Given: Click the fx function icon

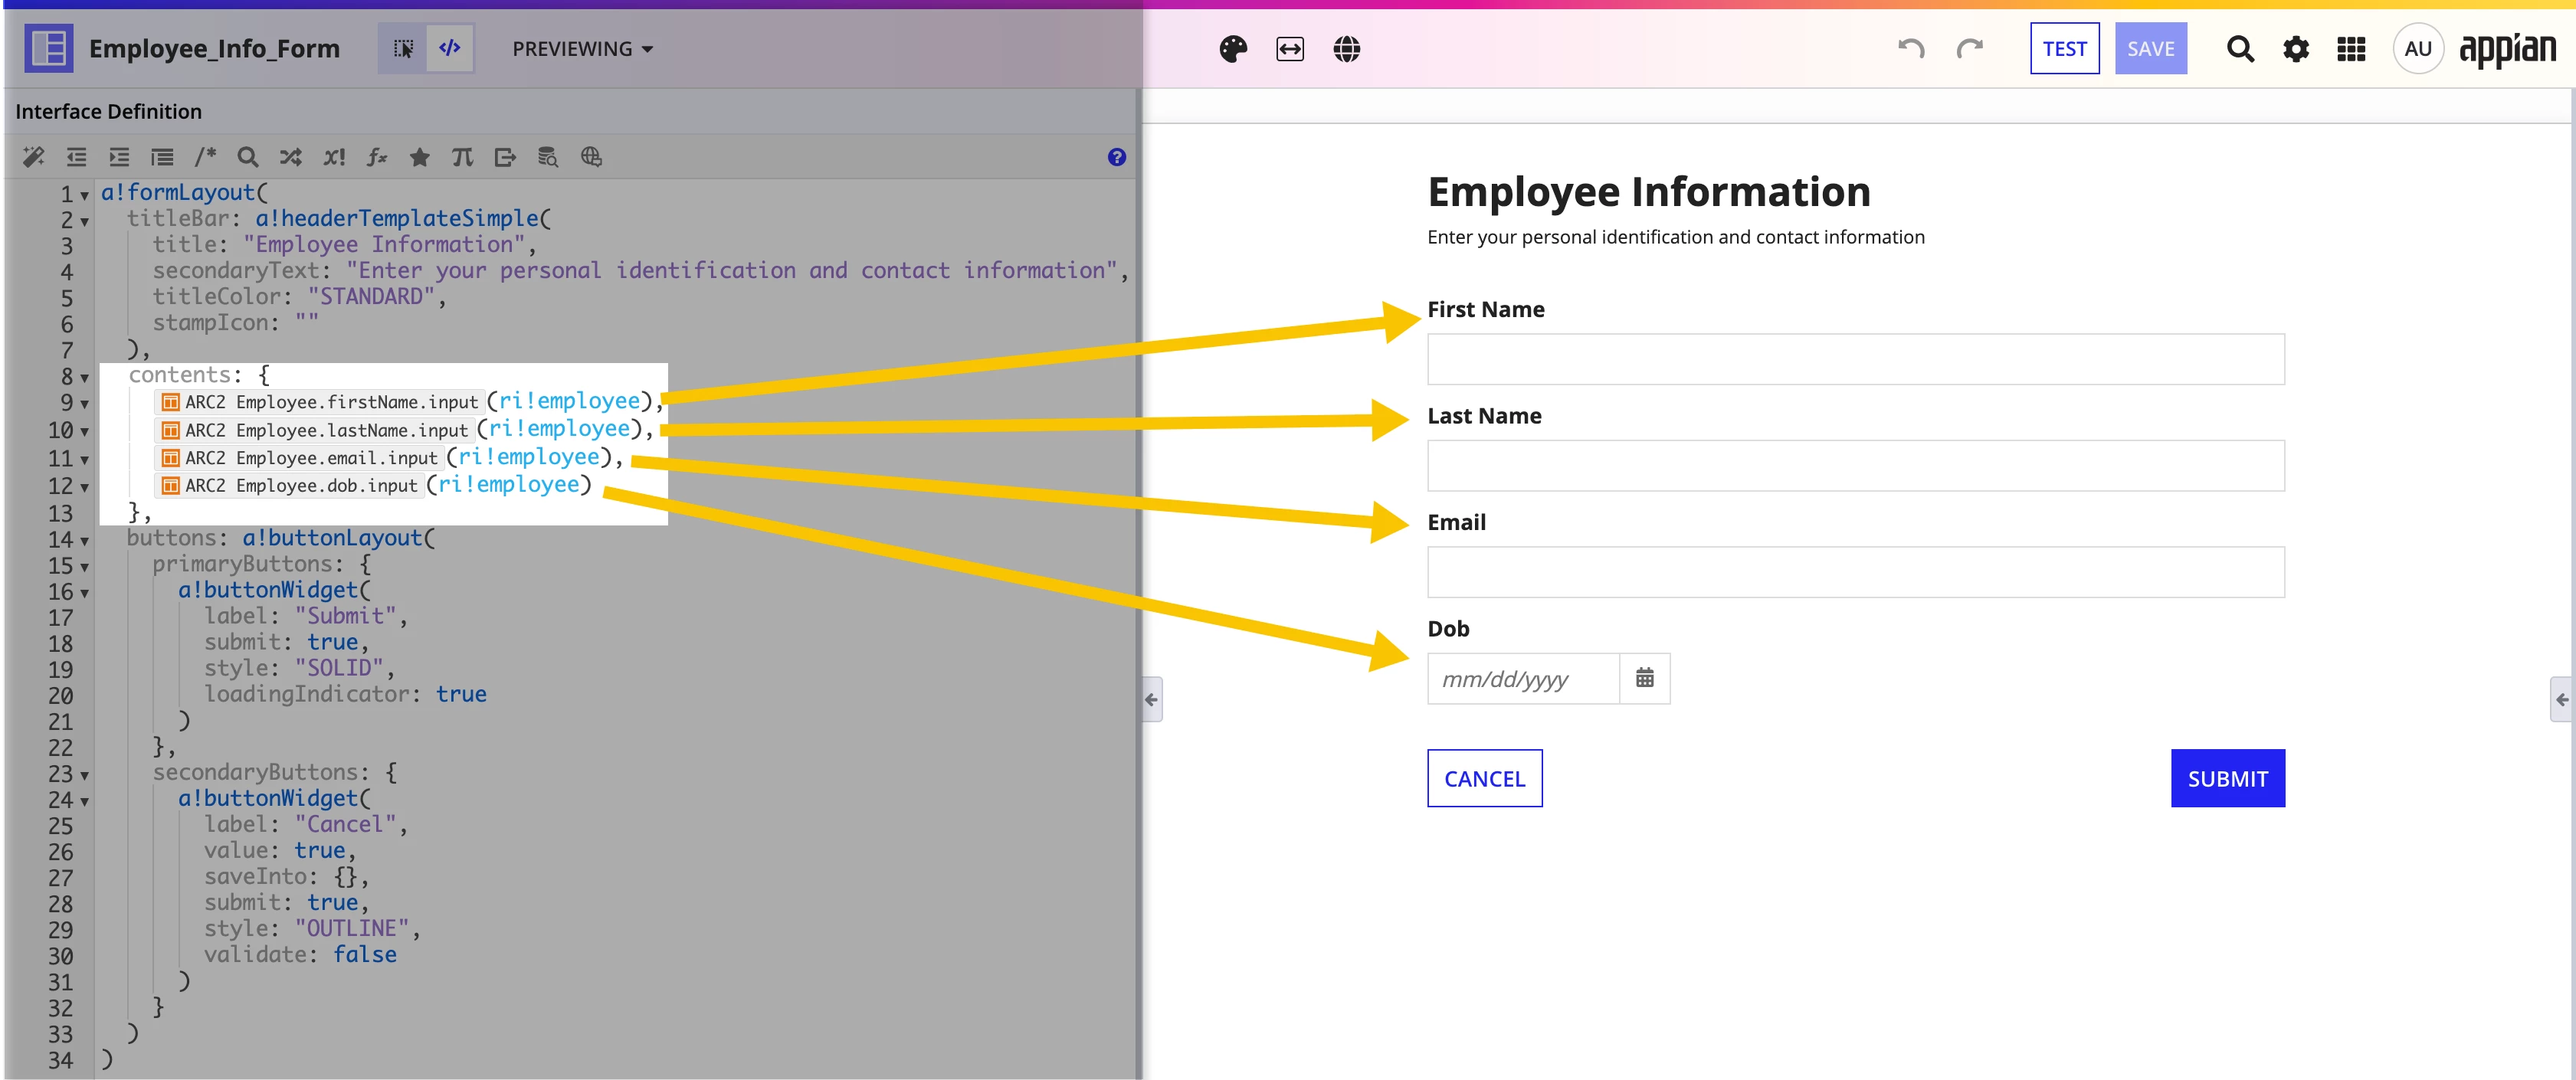Looking at the screenshot, I should click(377, 157).
